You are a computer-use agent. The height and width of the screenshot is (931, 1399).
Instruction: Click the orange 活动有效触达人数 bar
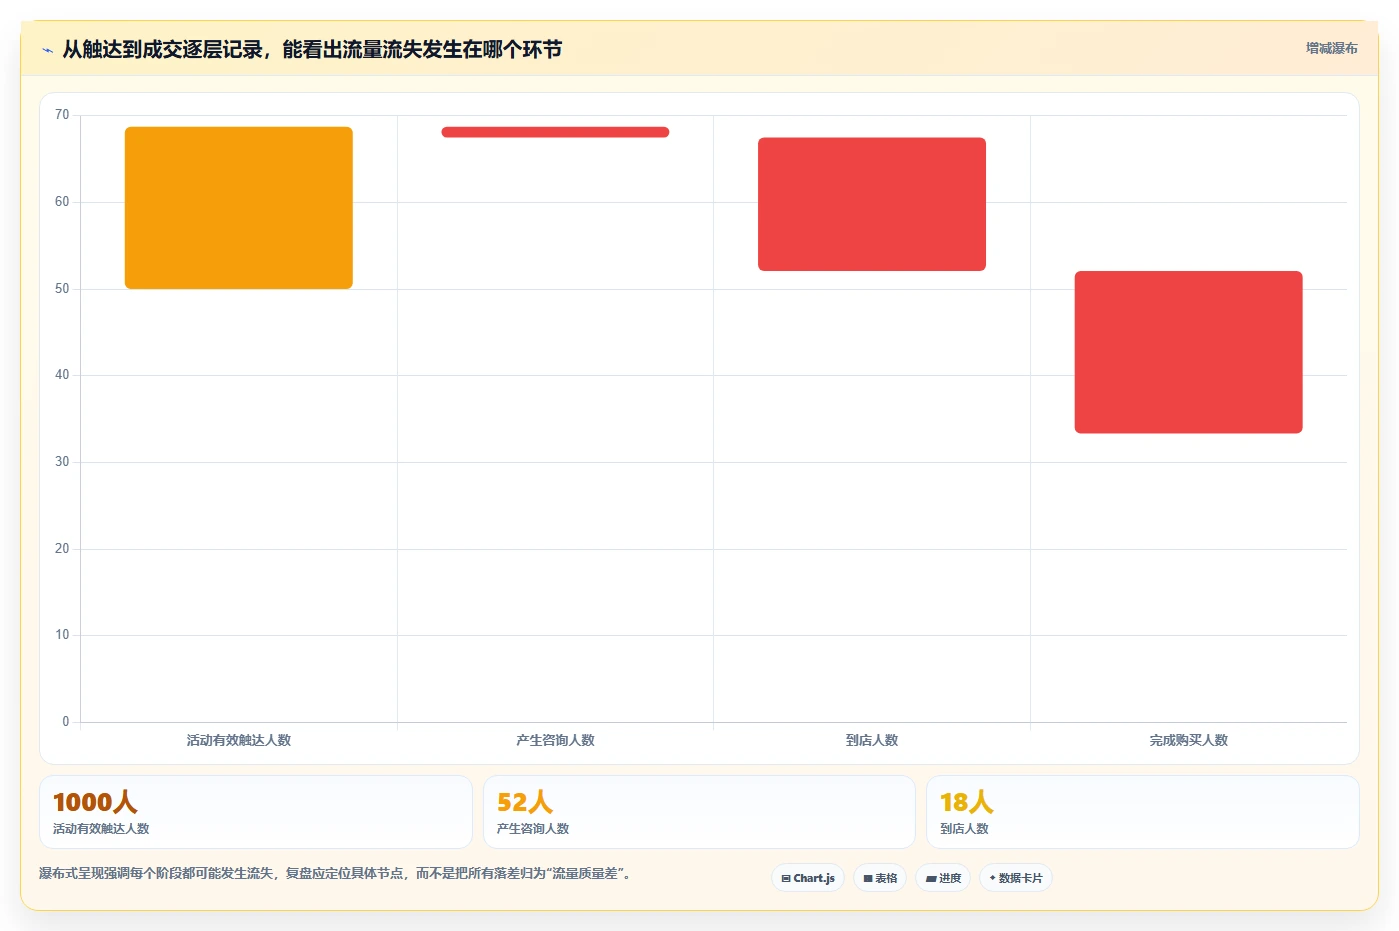pos(239,208)
